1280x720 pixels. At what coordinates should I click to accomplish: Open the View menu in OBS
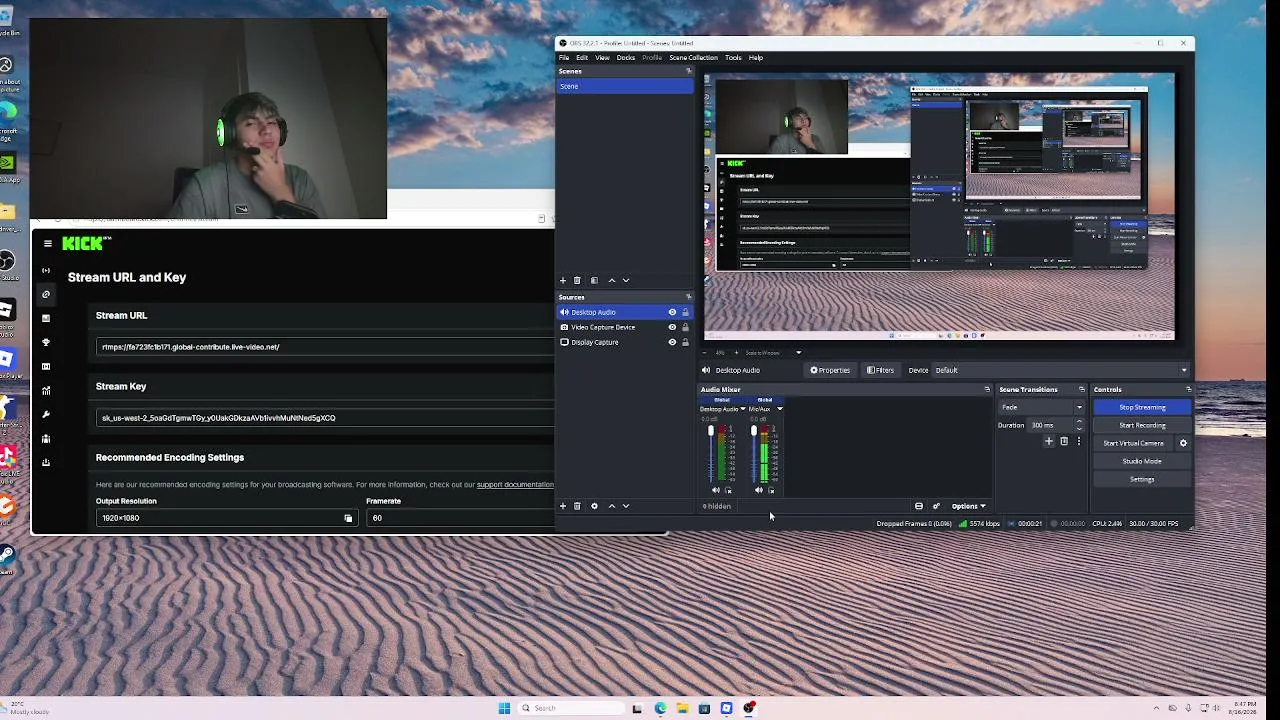coord(602,57)
